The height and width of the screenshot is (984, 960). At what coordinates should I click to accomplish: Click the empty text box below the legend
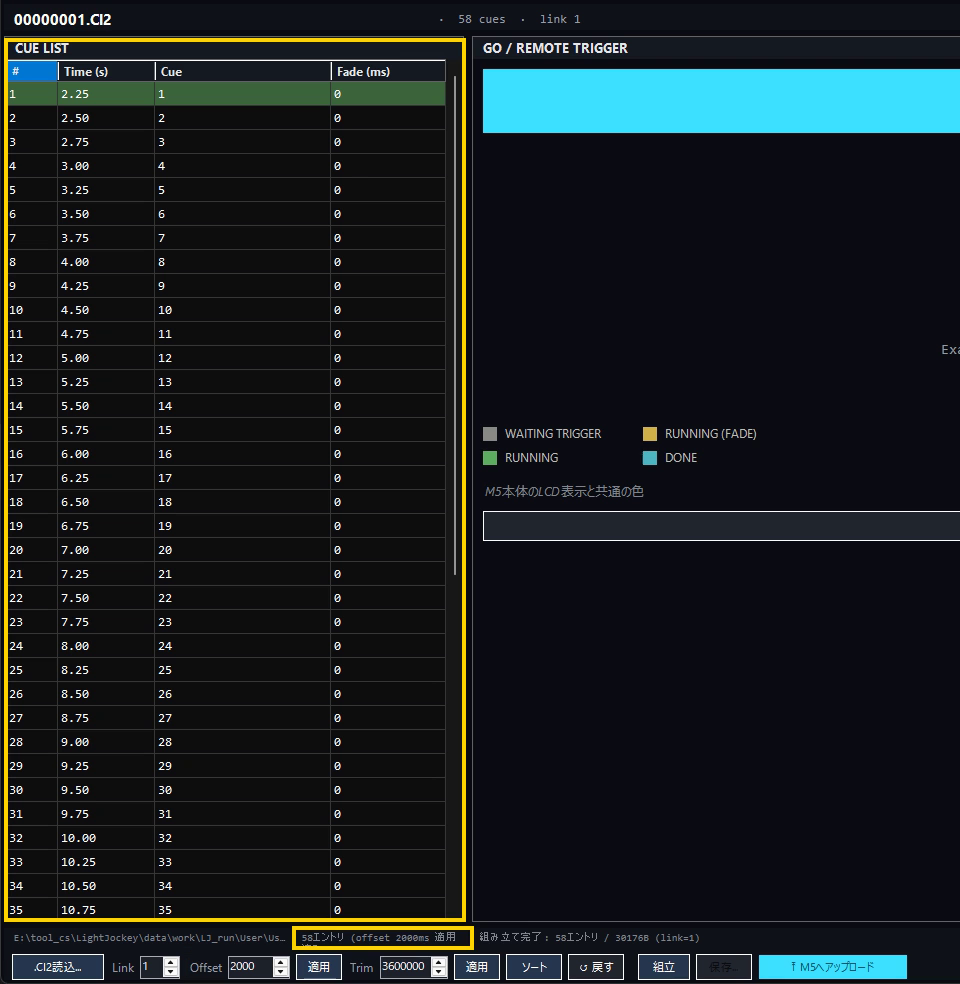(721, 526)
